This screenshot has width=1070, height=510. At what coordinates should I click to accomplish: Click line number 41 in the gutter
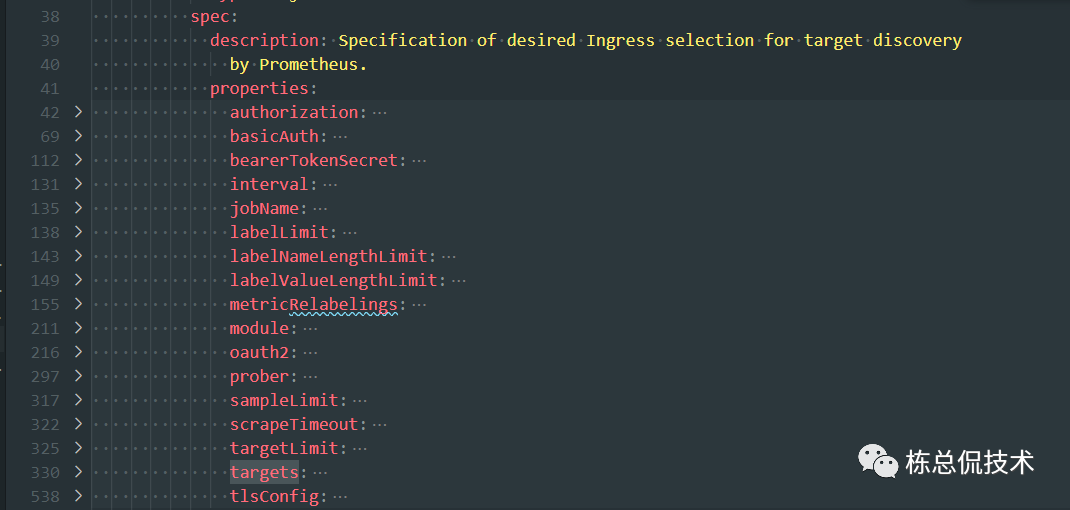[x=50, y=88]
